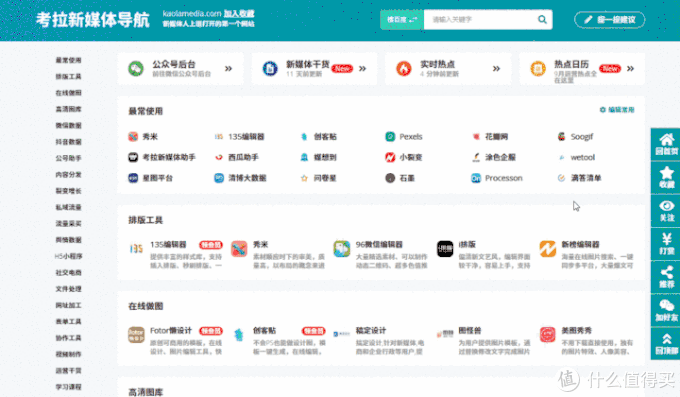The height and width of the screenshot is (397, 680).
Task: Click the 考拉新媒体导航 site logo
Action: 93,20
